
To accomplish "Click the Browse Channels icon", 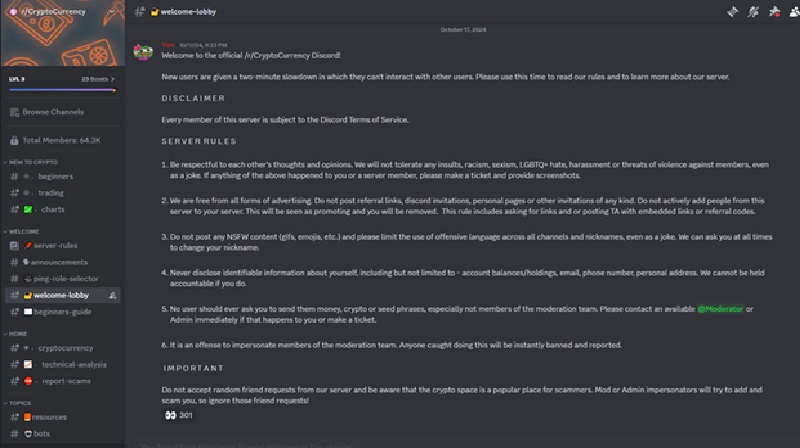I will click(13, 112).
